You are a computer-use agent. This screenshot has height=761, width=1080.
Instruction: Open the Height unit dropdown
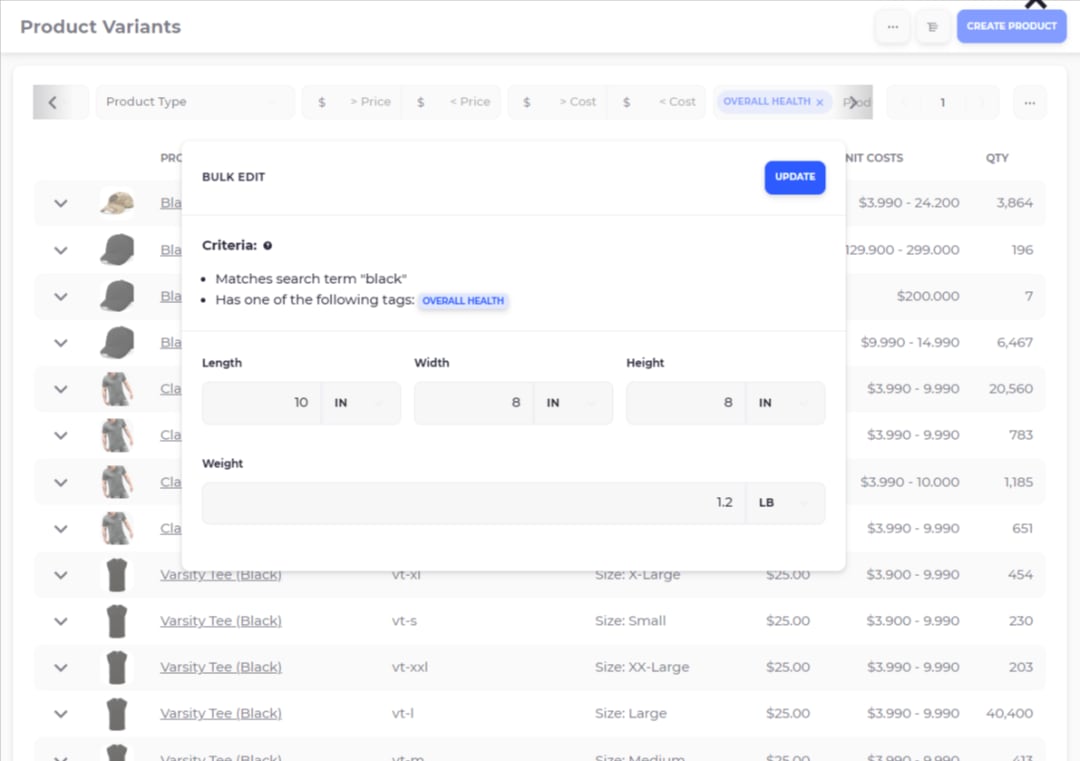click(x=785, y=403)
